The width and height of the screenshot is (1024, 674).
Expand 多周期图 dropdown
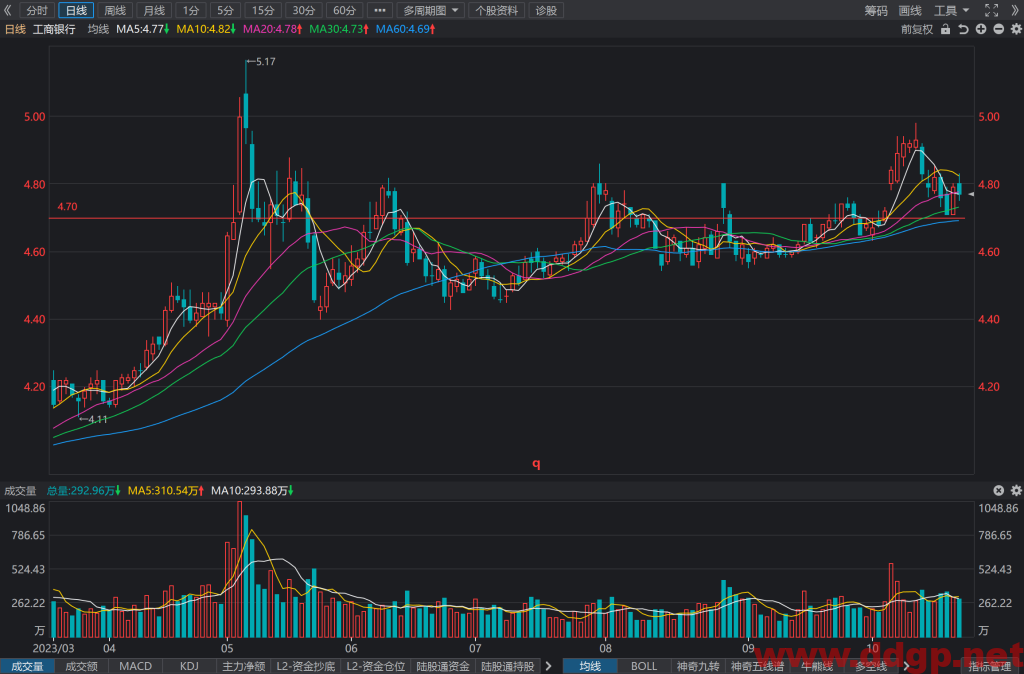pos(430,10)
